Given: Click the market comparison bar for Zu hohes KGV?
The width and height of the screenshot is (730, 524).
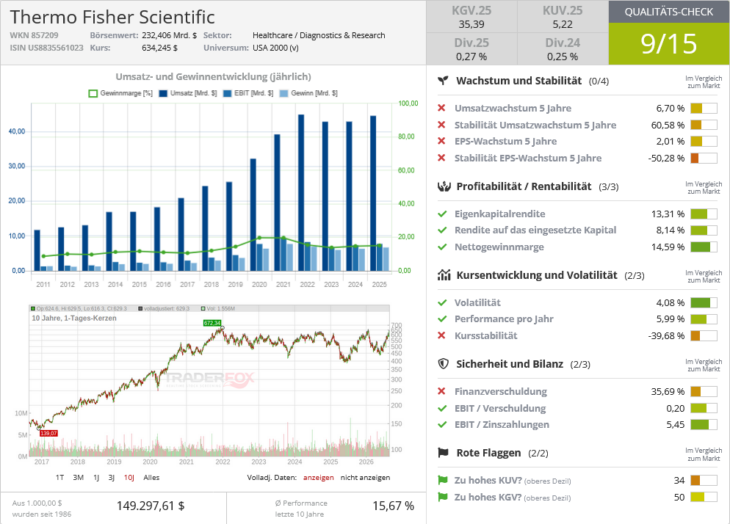Looking at the screenshot, I should [703, 497].
